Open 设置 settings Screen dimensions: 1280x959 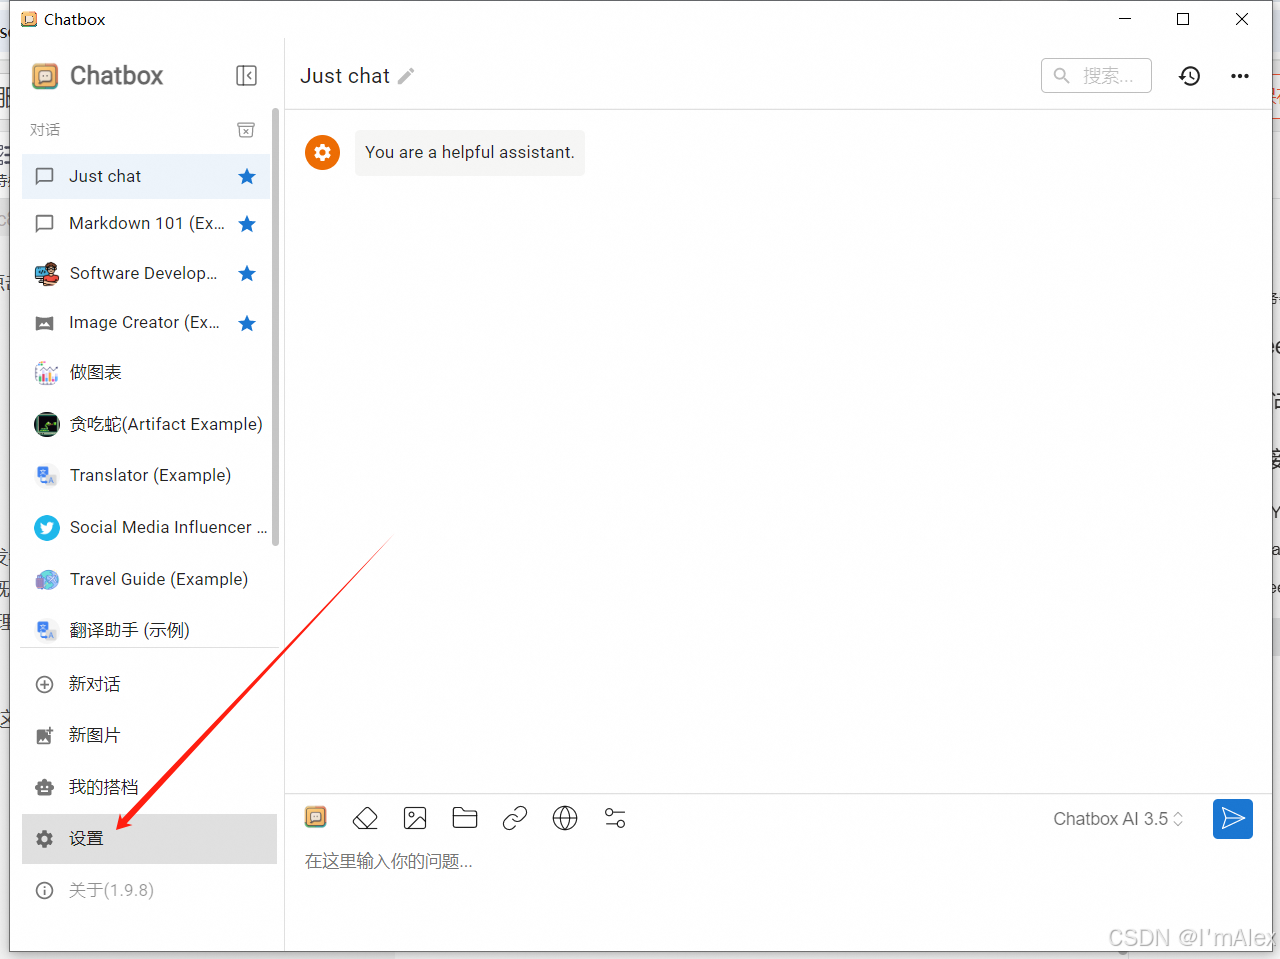[x=149, y=839]
